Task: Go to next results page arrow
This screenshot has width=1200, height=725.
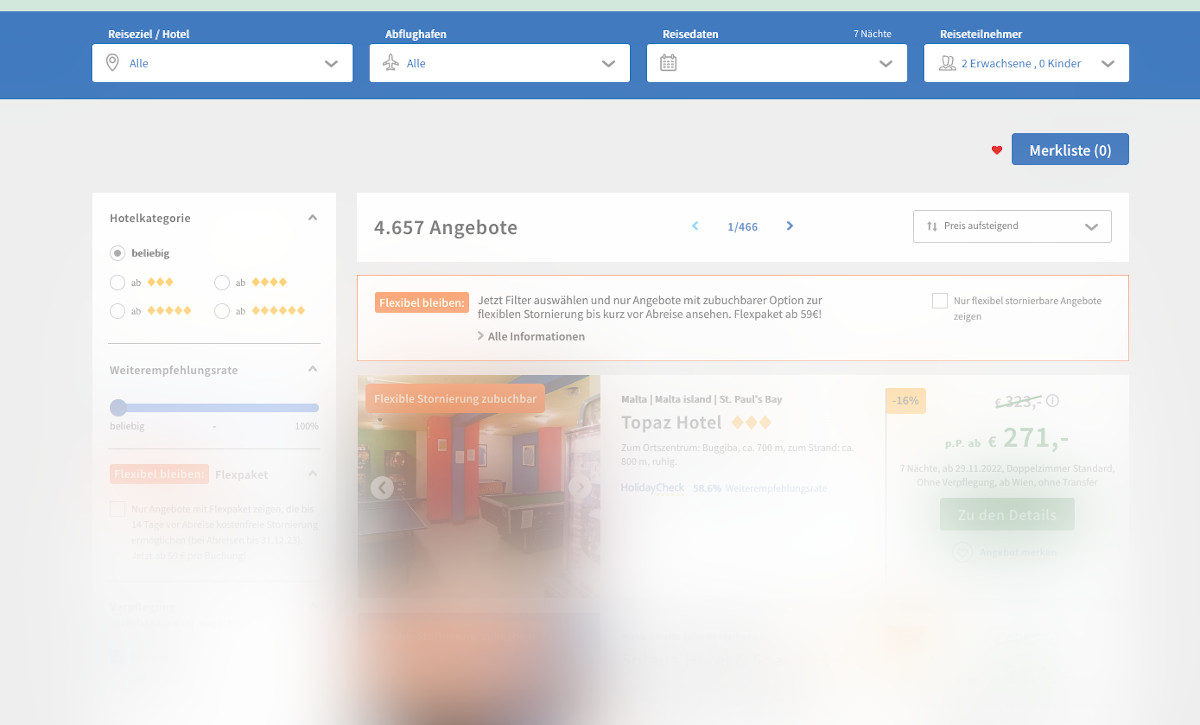Action: pyautogui.click(x=789, y=226)
